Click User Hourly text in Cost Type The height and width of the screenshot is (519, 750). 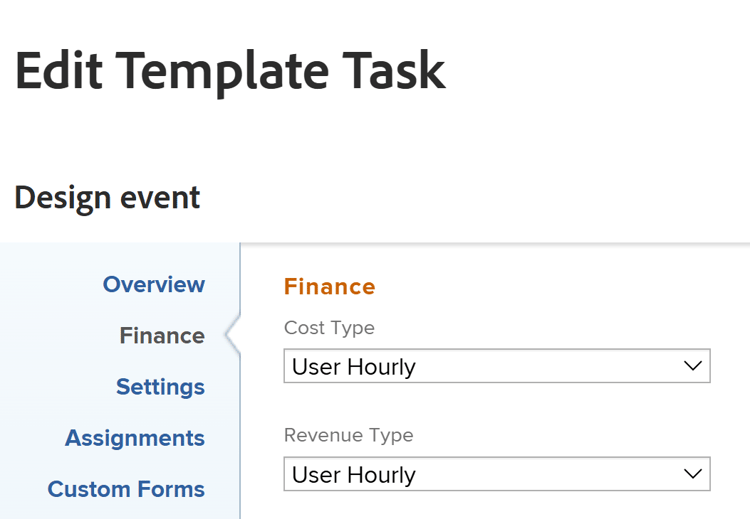tap(354, 367)
